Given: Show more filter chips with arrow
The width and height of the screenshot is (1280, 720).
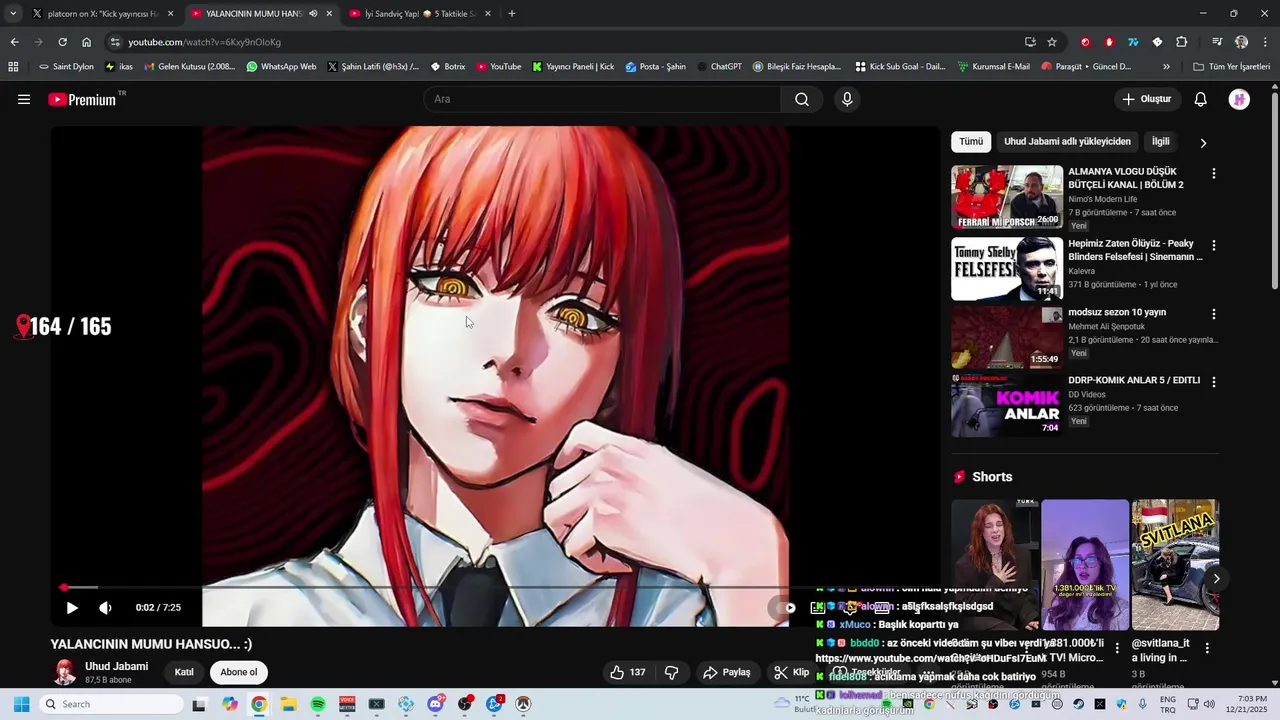Looking at the screenshot, I should (1203, 143).
